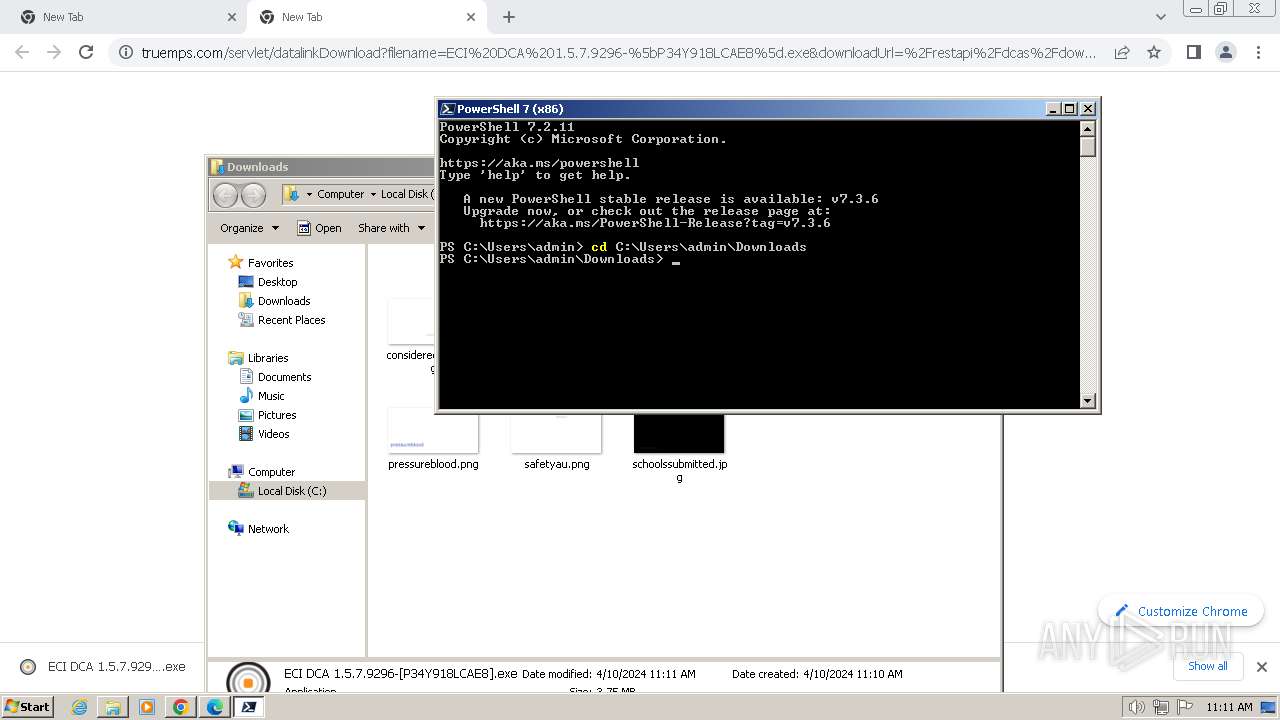Open Microsoft Edge from taskbar

click(215, 707)
